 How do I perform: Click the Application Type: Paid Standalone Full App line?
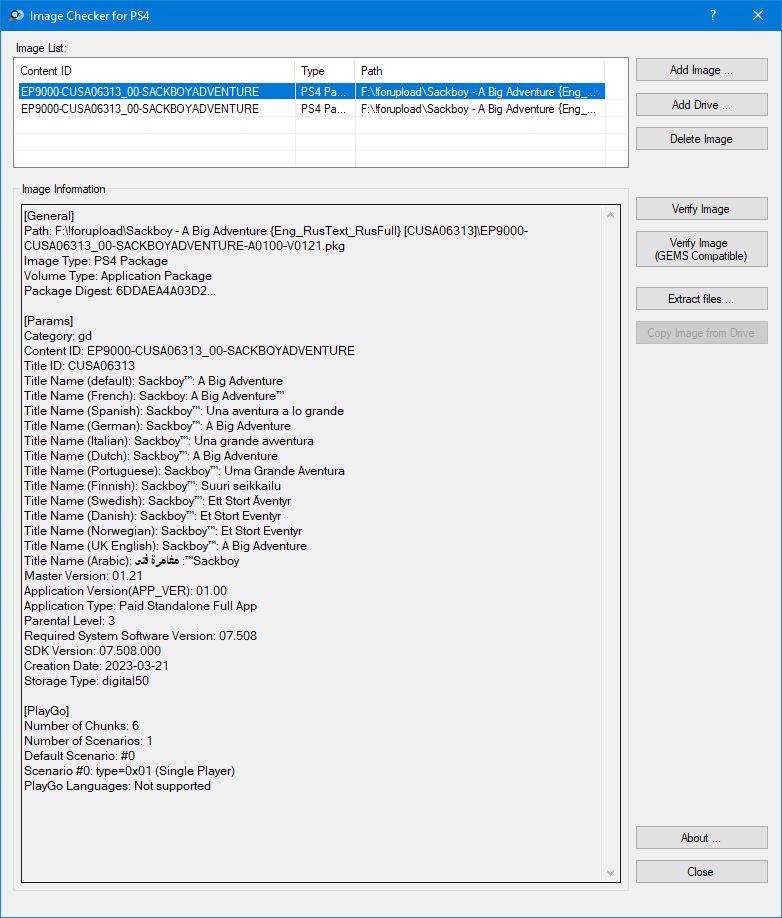coord(140,606)
